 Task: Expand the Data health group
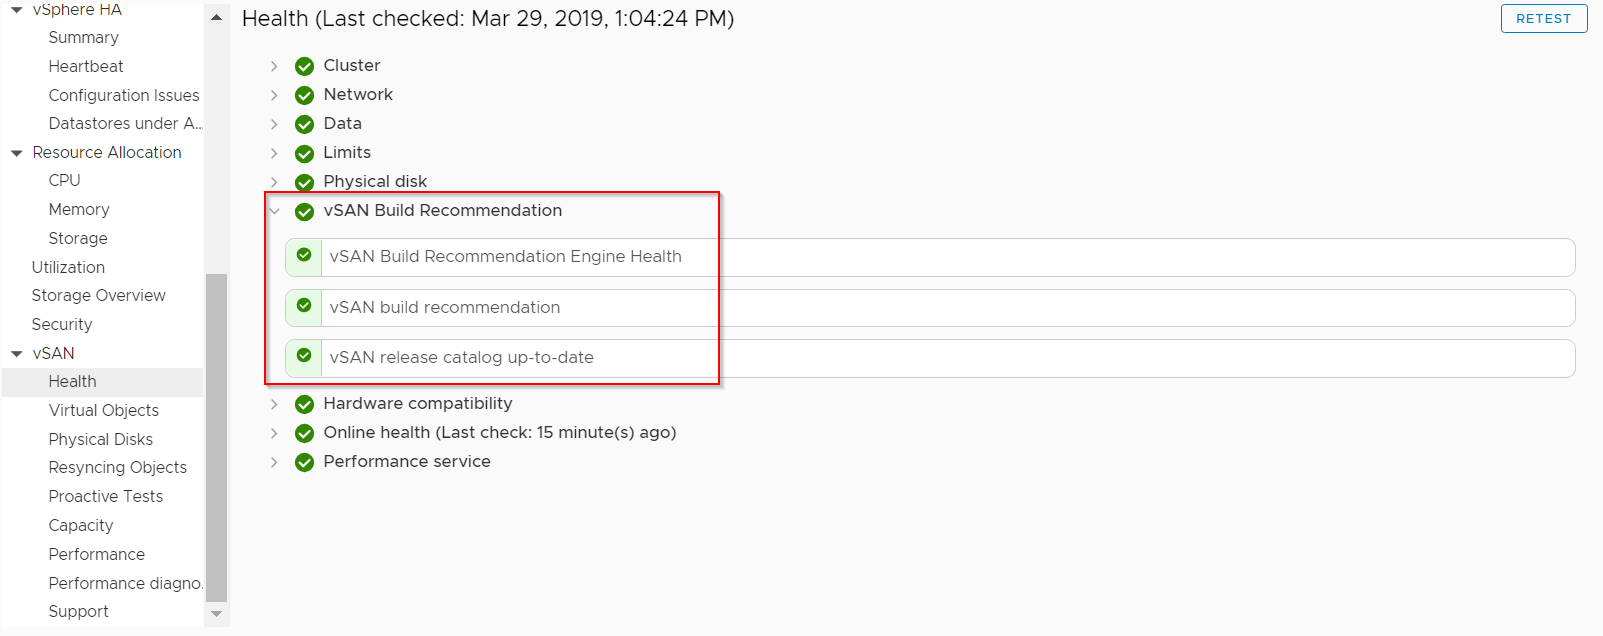coord(274,124)
